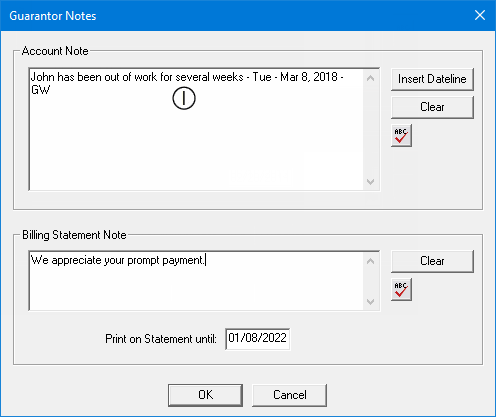Click the Insert Dateline button
The height and width of the screenshot is (417, 496).
tap(432, 79)
